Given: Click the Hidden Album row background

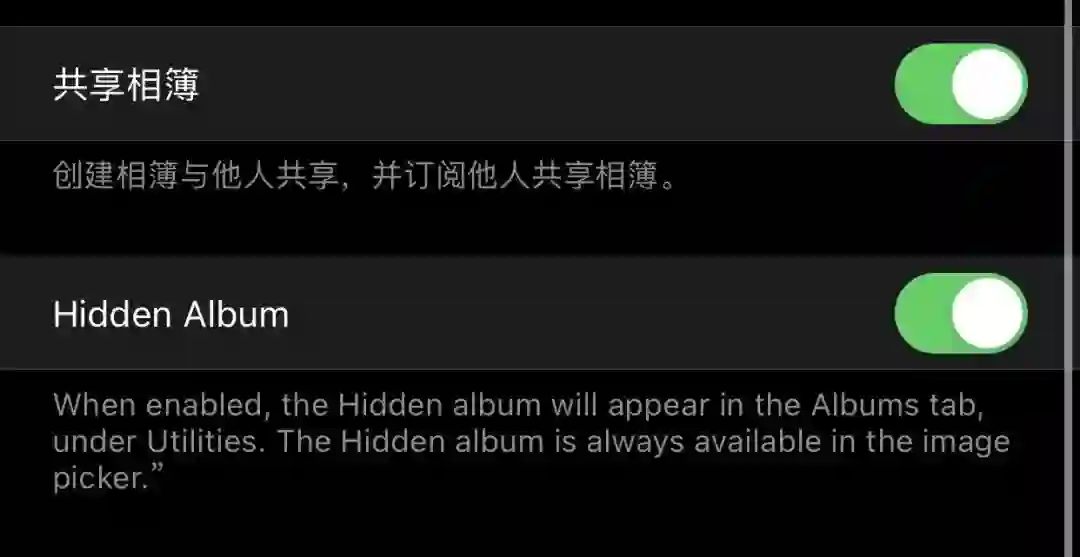Looking at the screenshot, I should [x=532, y=313].
